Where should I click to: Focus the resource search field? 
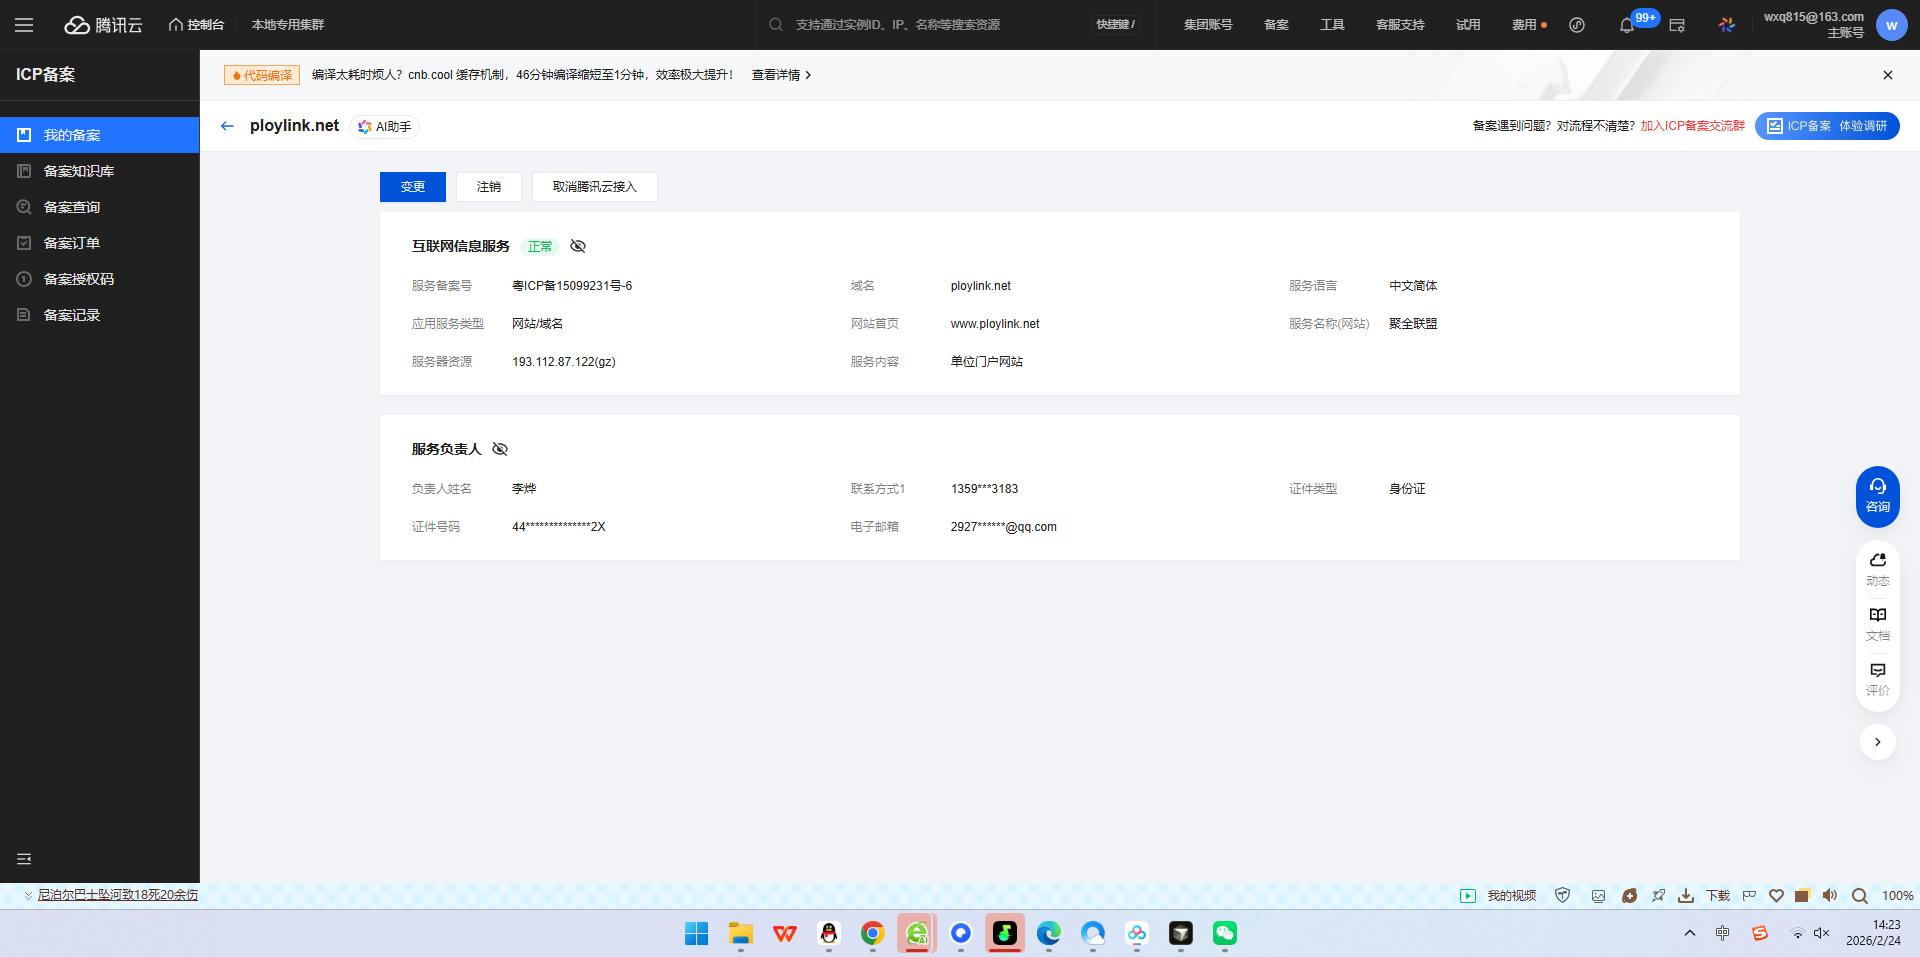click(930, 25)
